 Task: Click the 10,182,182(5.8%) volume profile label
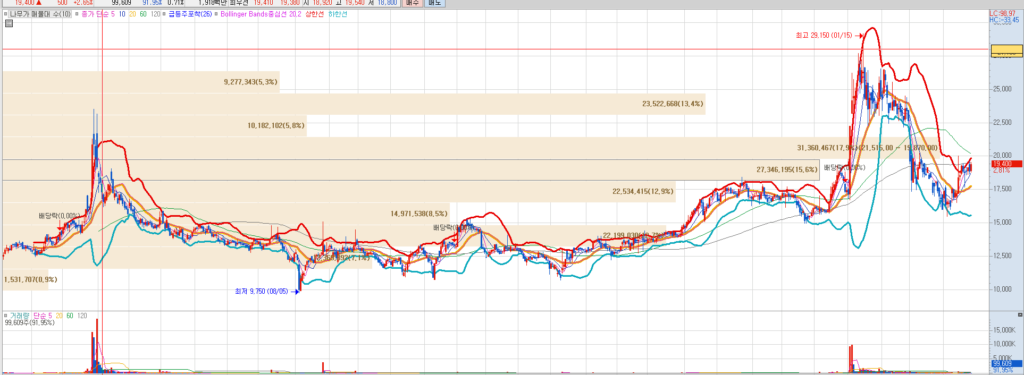coord(276,125)
